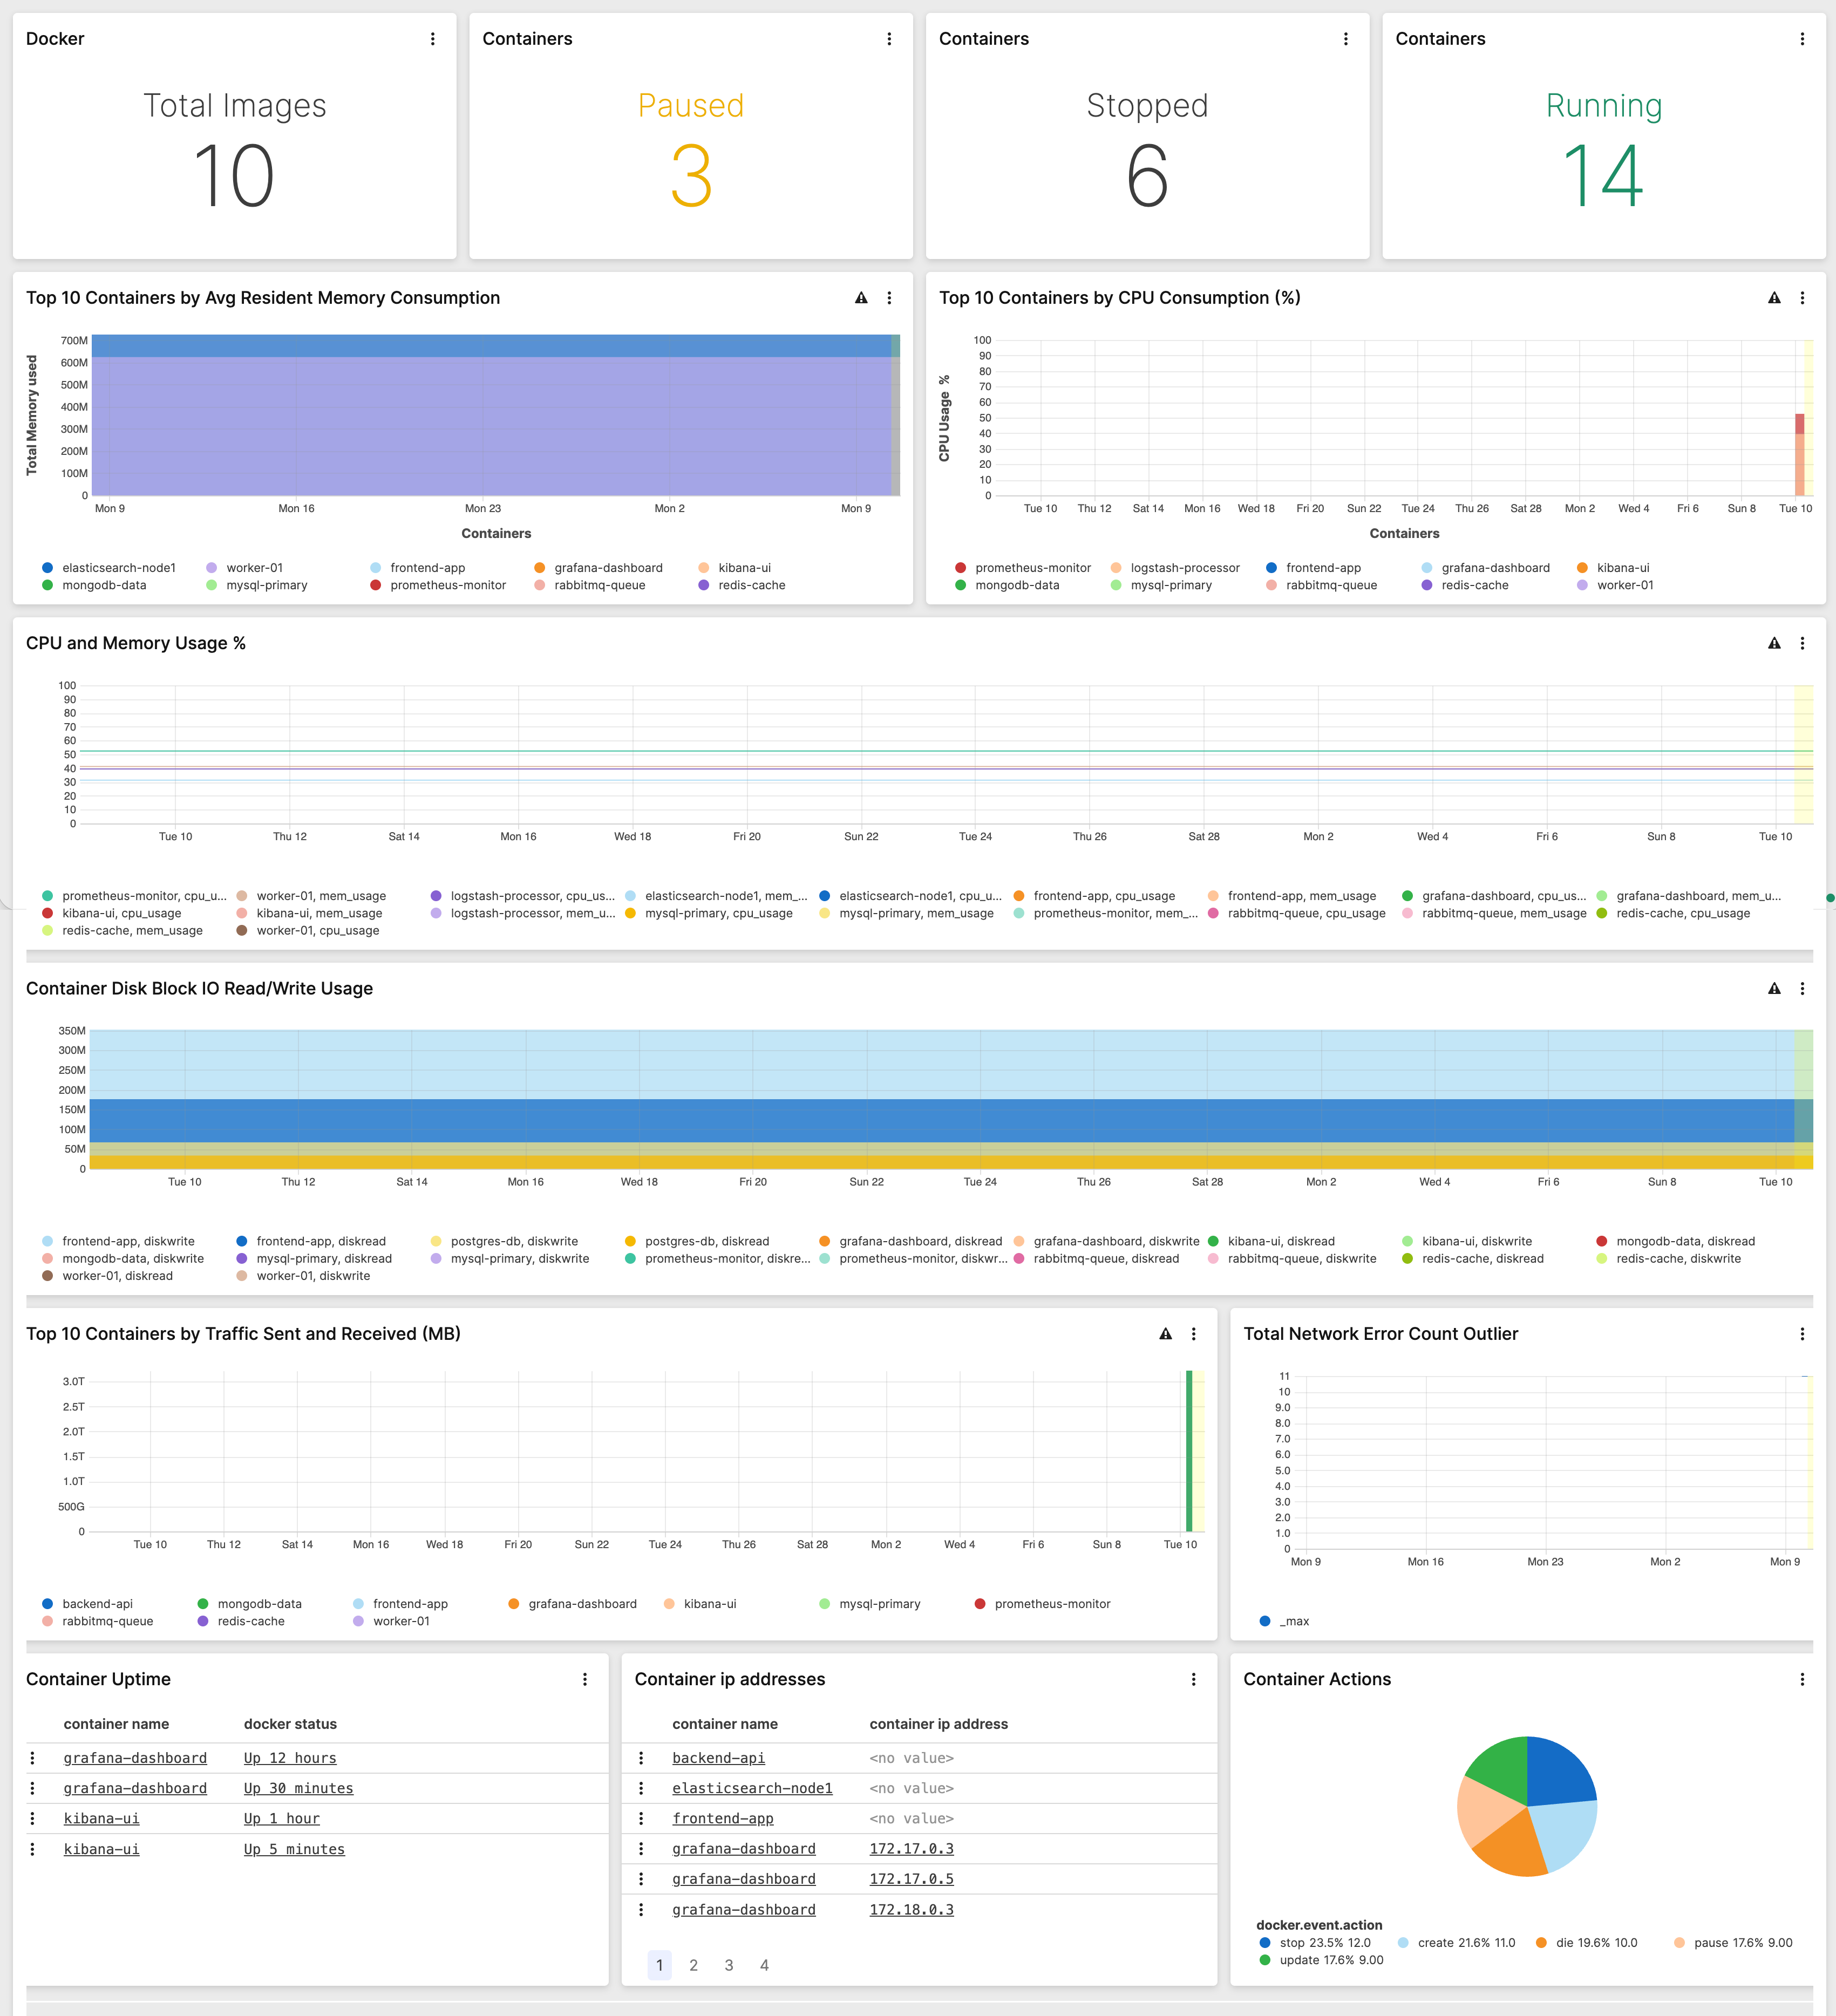Screen dimensions: 1836x2016
Task: Open the Docker panel kebab menu
Action: click(433, 39)
